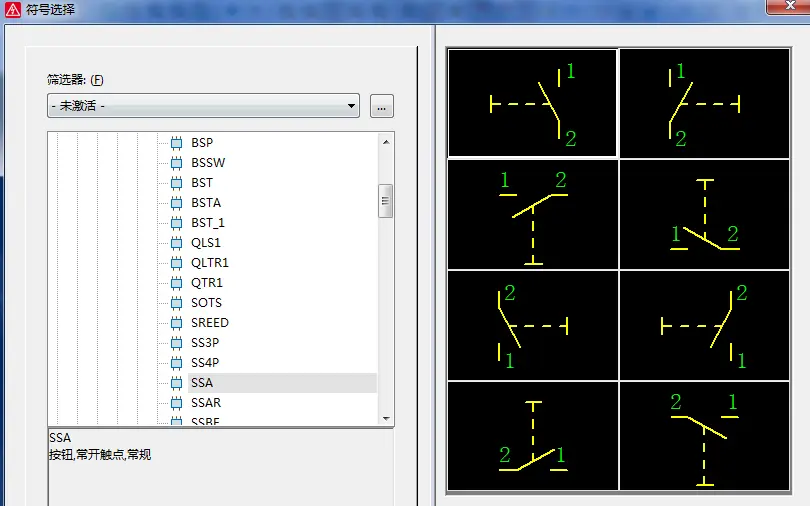Close the 符号选择 dialog

click(x=789, y=6)
